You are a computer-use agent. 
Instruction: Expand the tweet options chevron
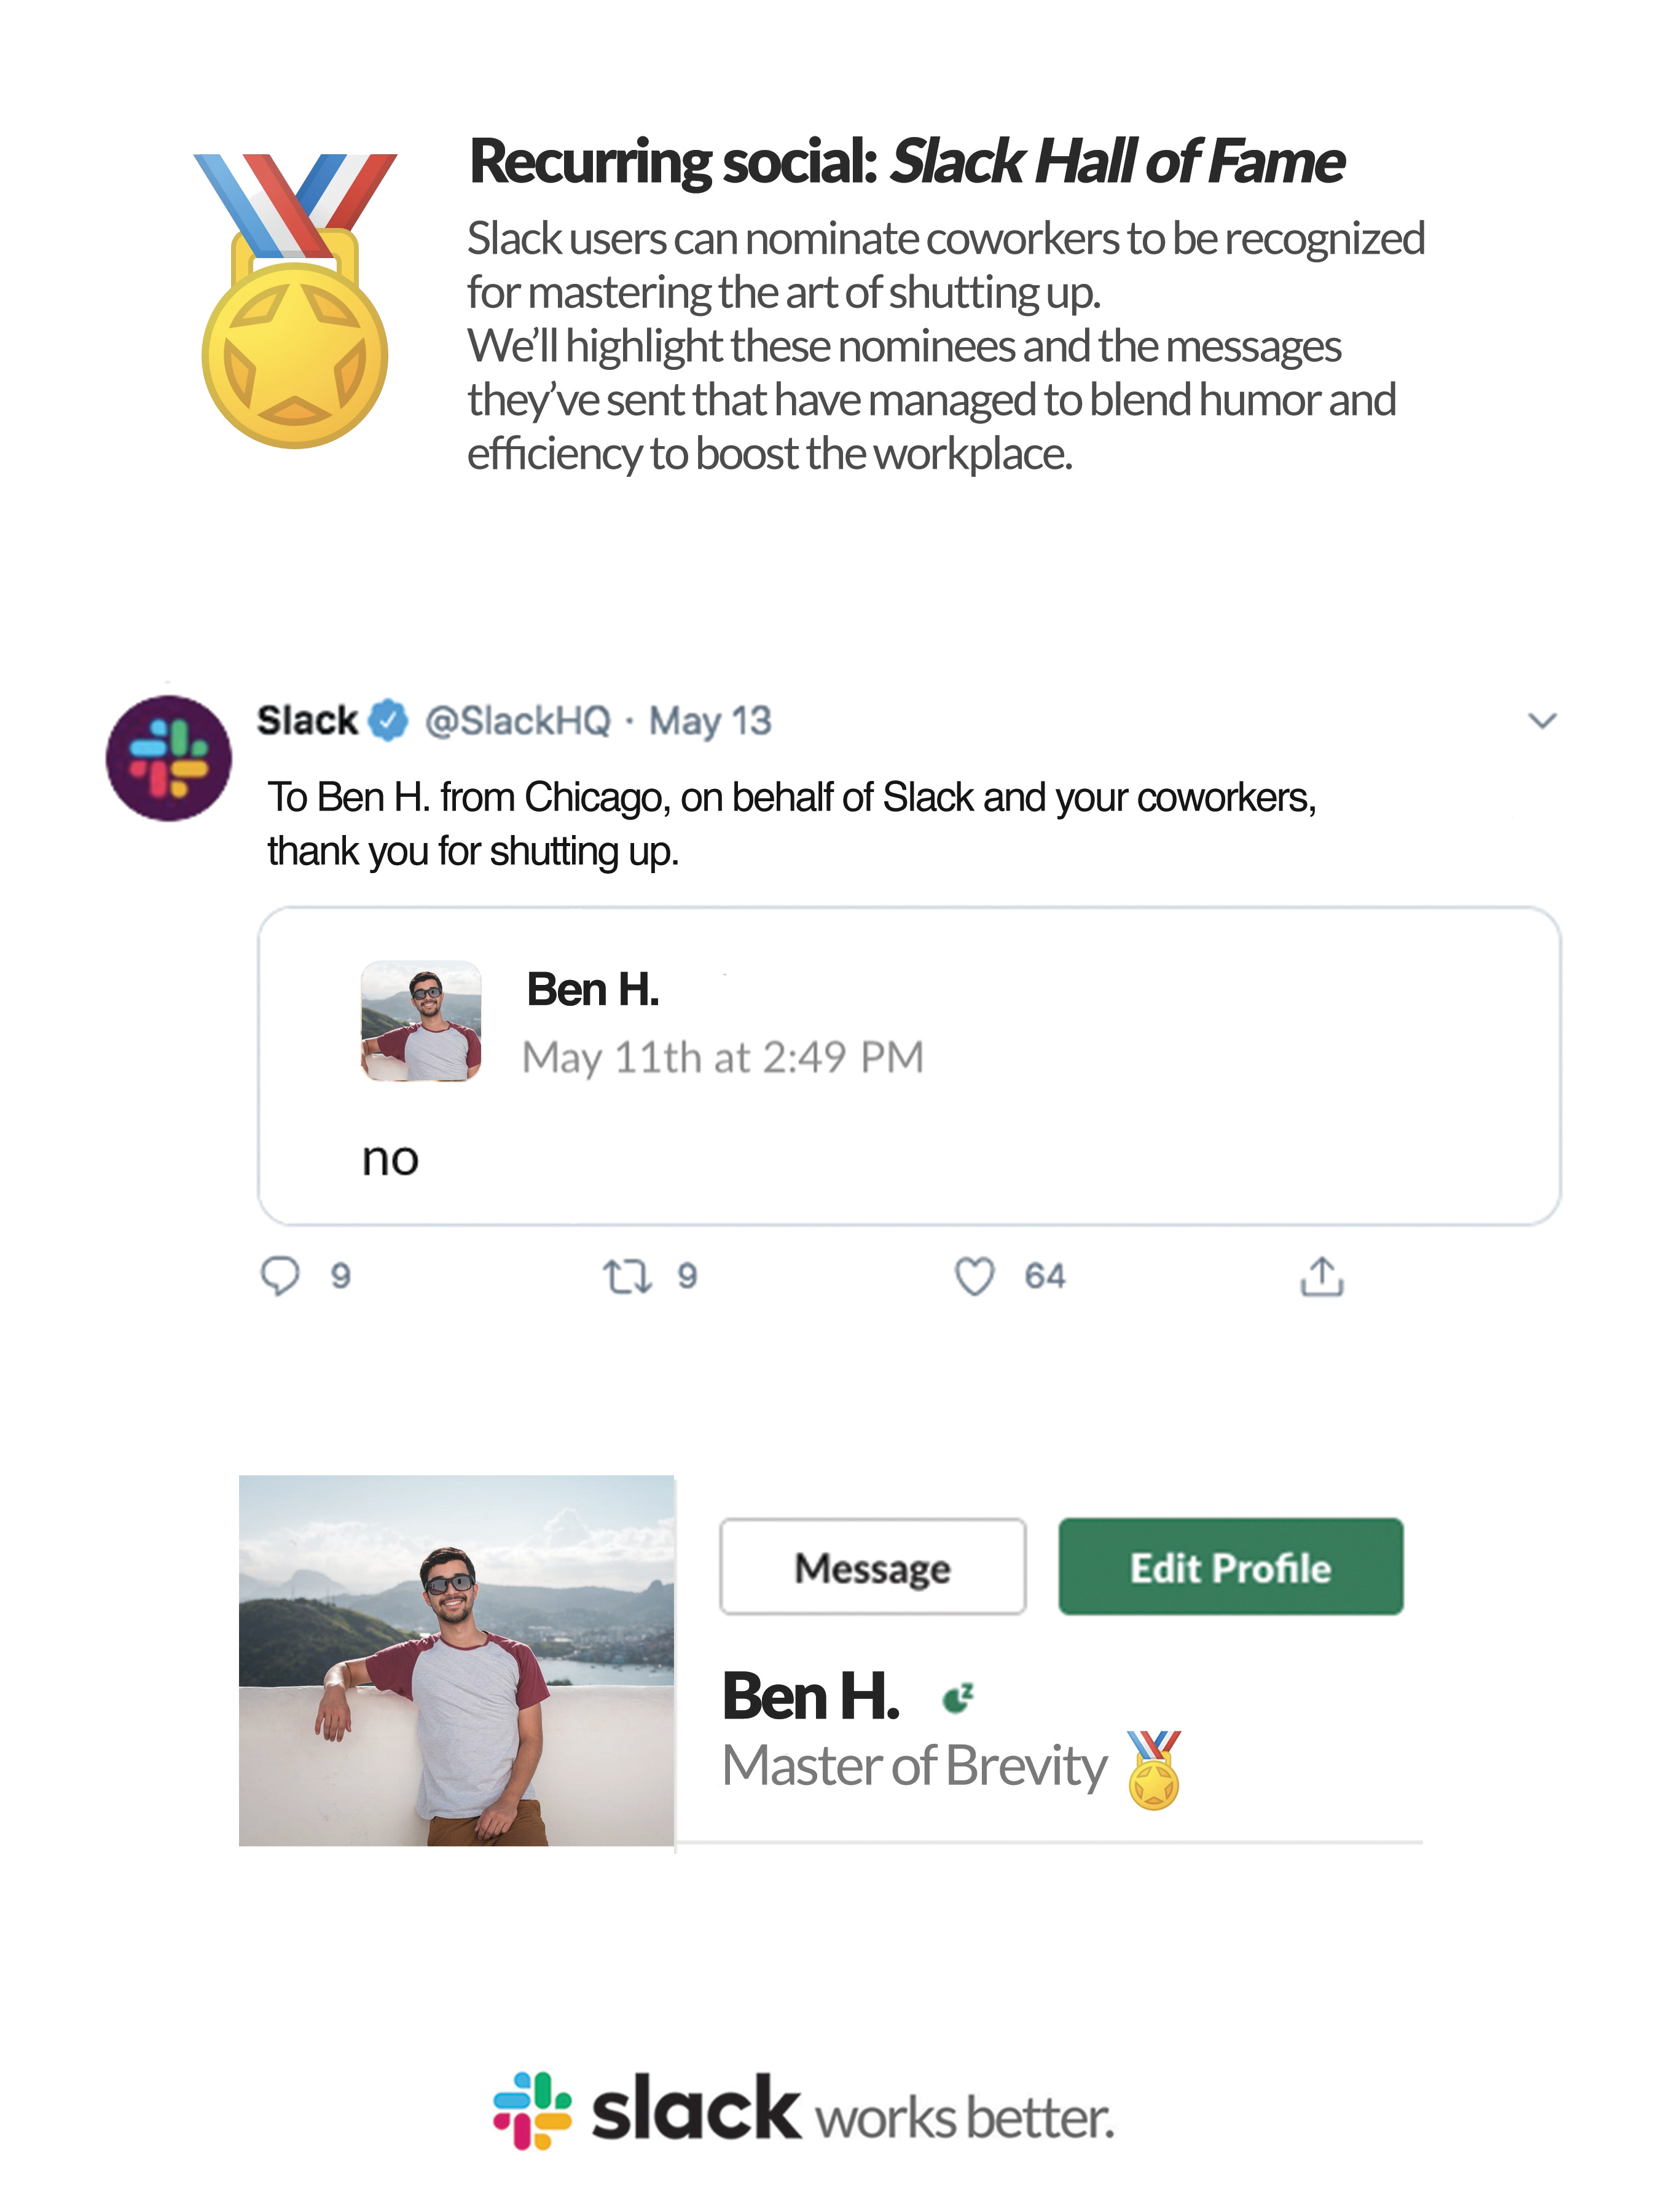1542,720
